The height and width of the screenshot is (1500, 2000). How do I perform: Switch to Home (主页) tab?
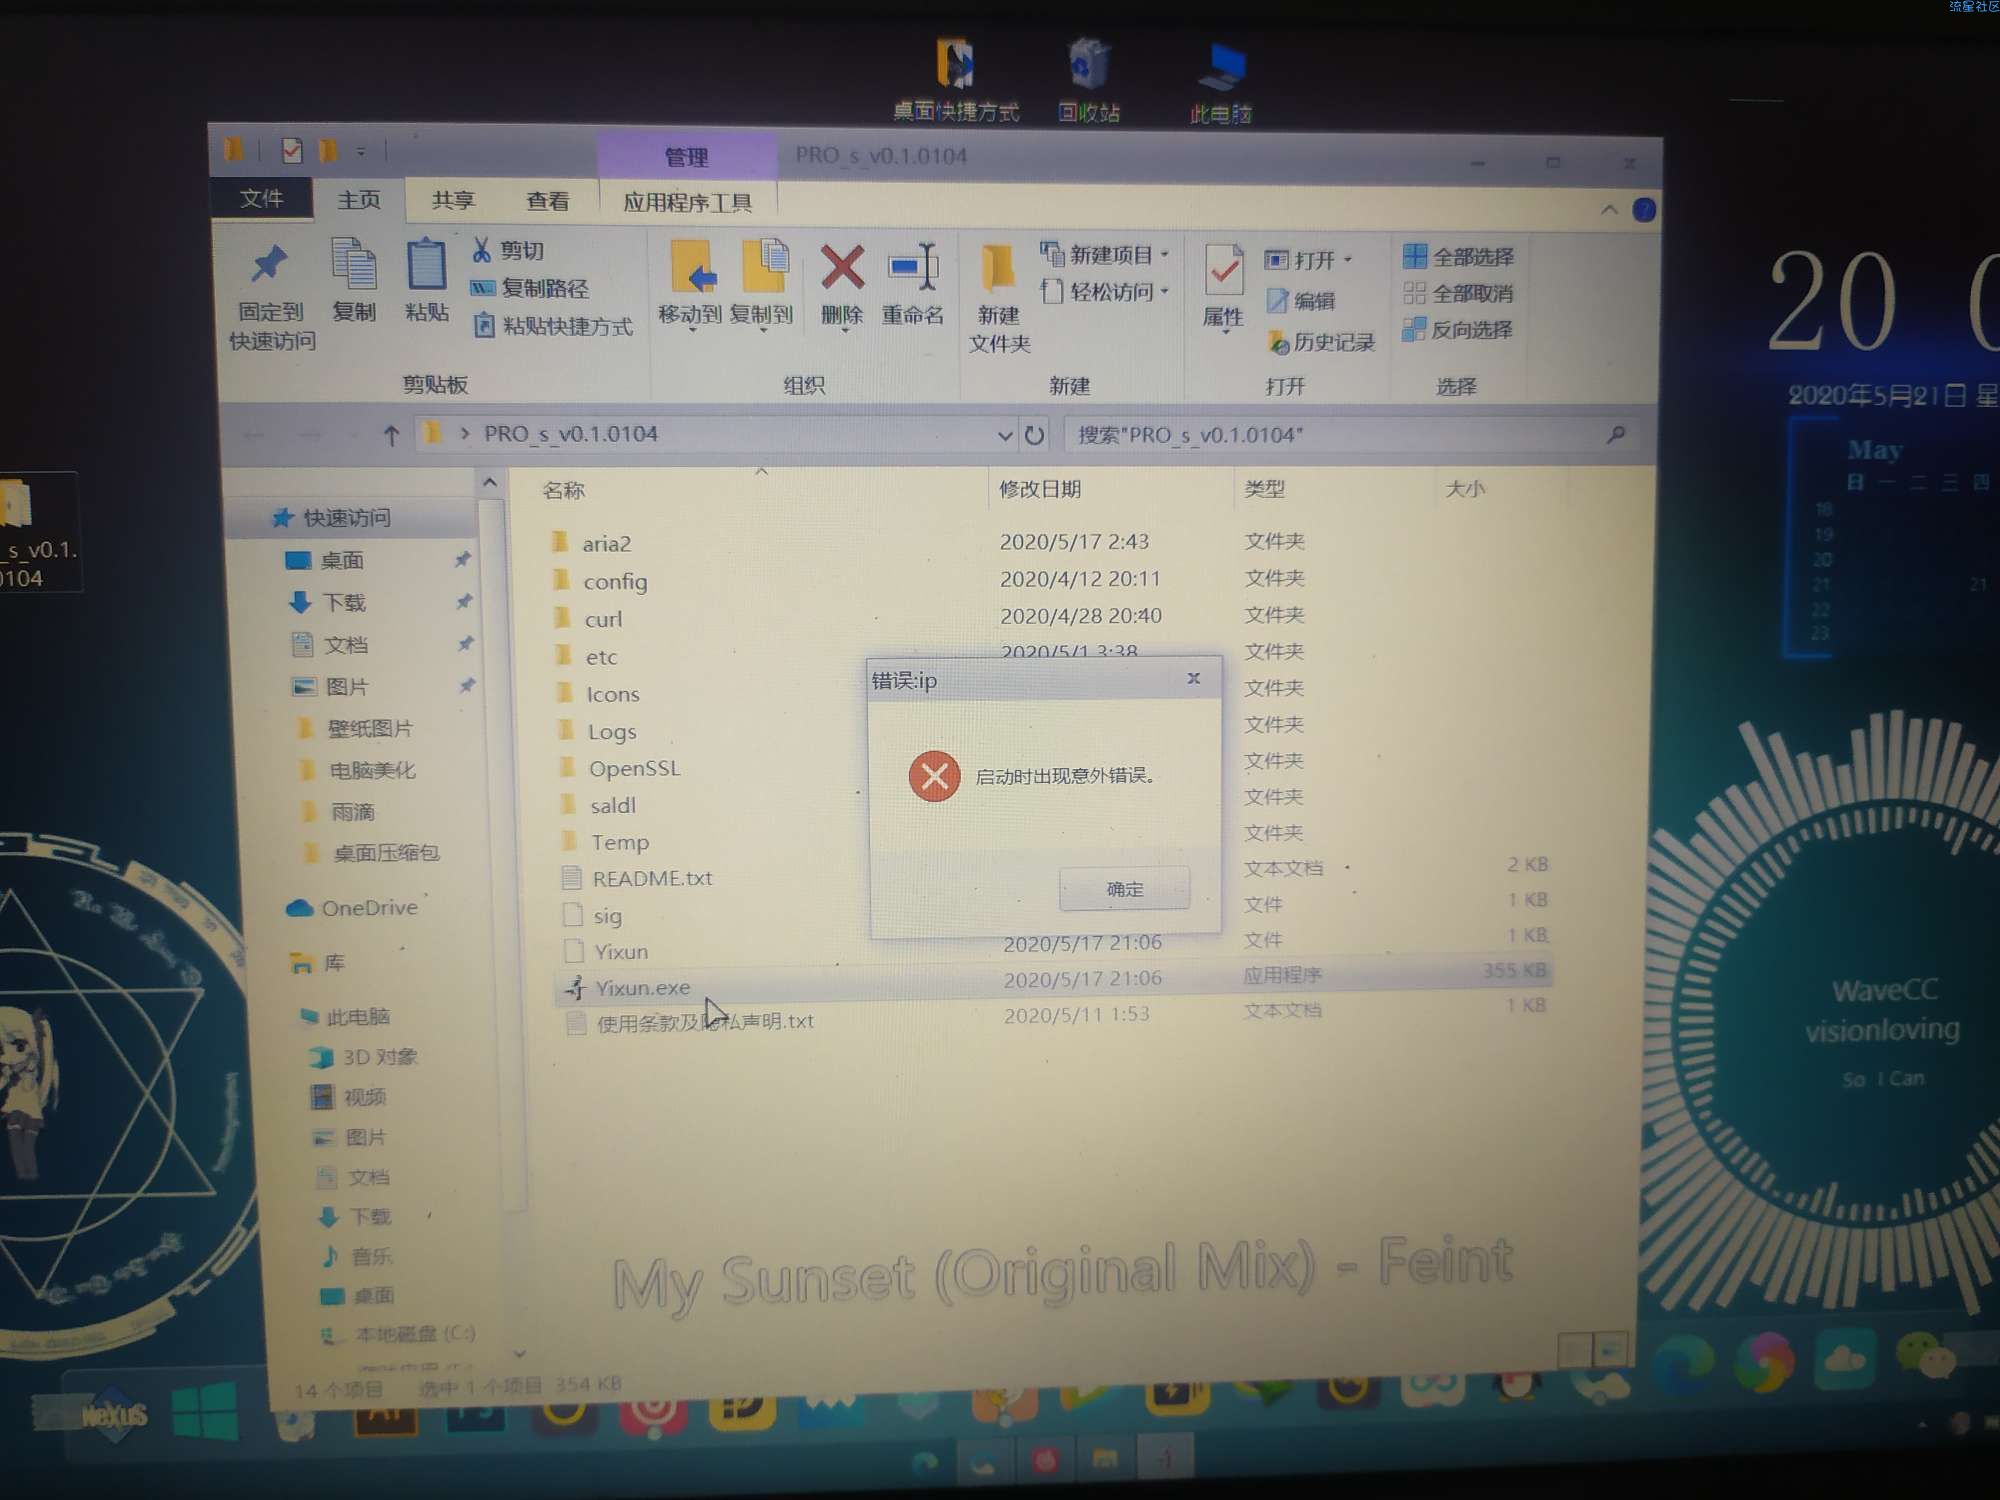click(x=359, y=200)
